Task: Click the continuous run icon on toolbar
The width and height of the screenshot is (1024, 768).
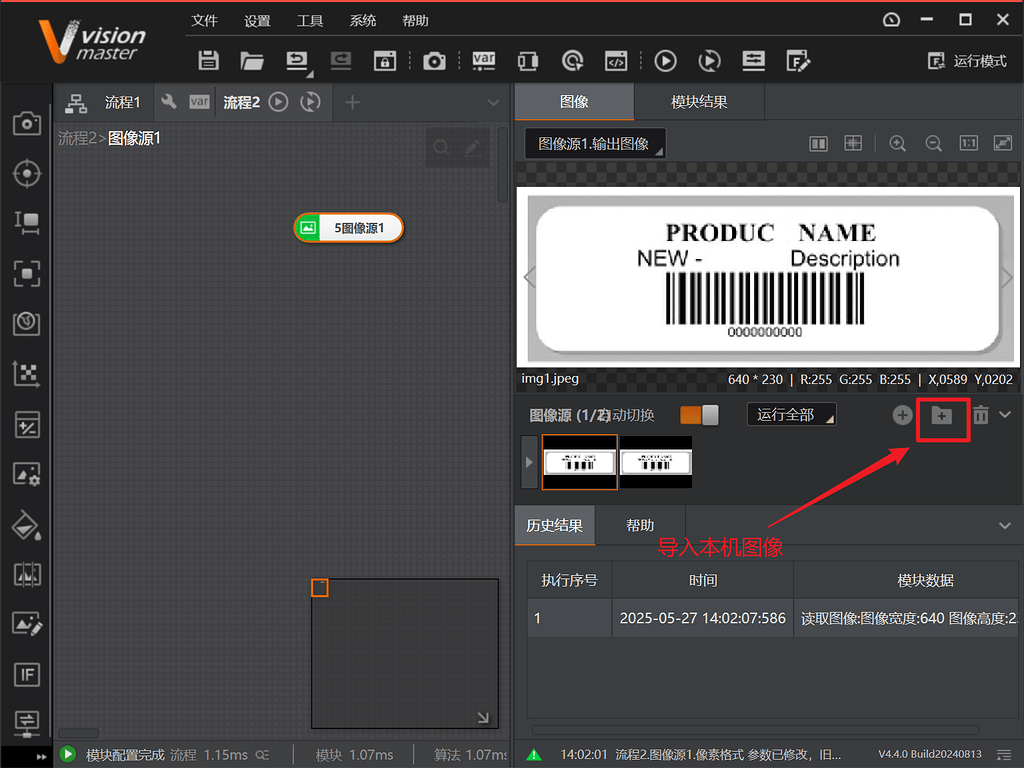Action: [709, 61]
